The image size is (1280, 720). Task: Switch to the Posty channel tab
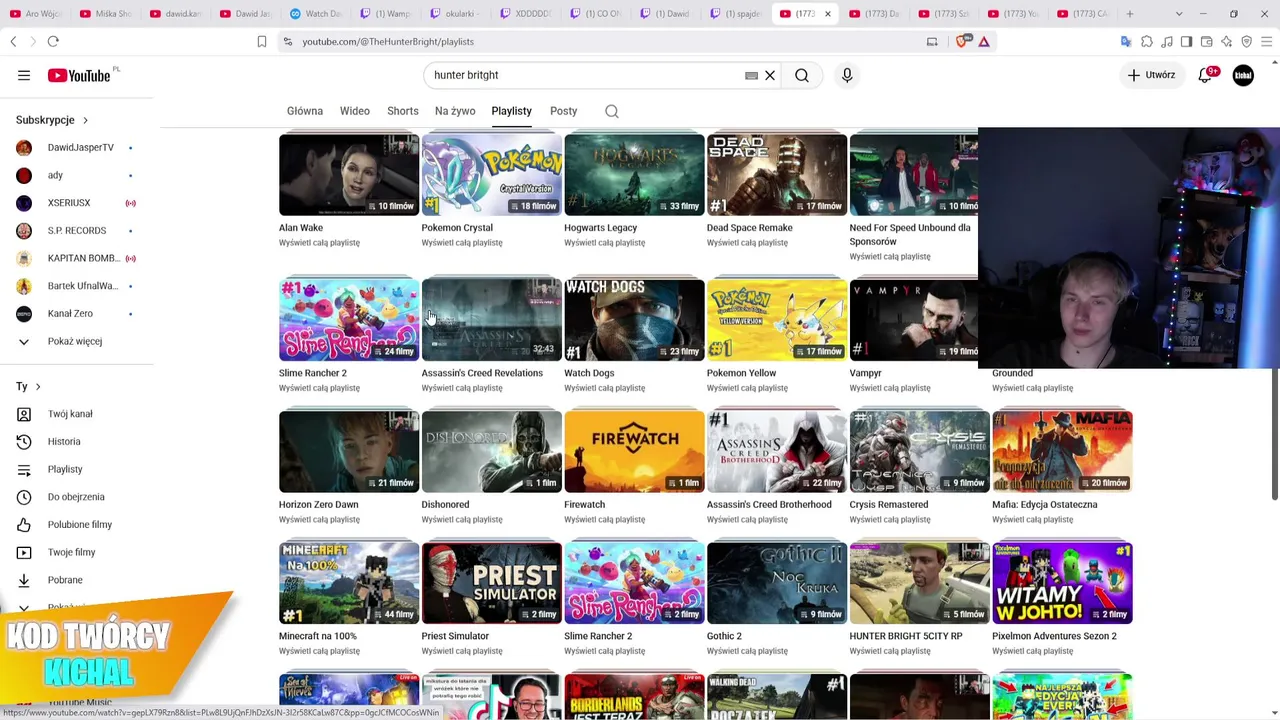(563, 111)
